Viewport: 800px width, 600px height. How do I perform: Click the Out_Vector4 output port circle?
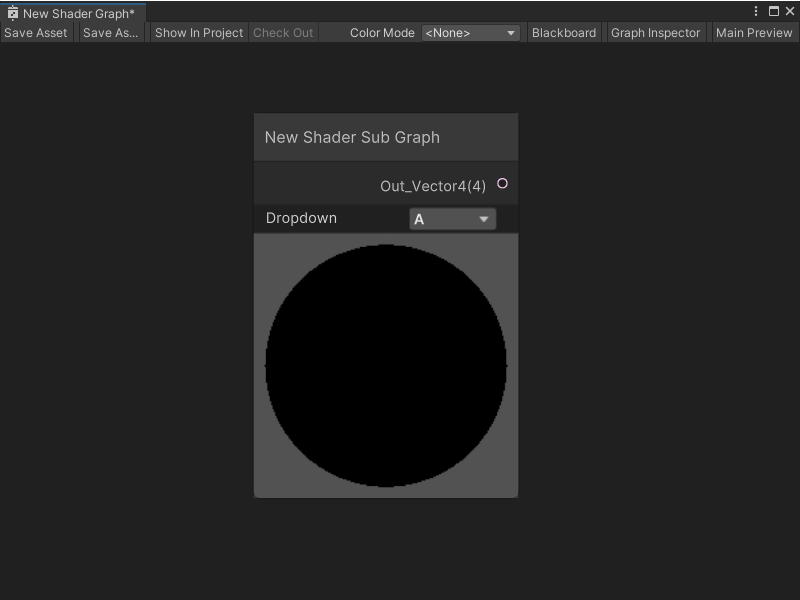pos(503,183)
